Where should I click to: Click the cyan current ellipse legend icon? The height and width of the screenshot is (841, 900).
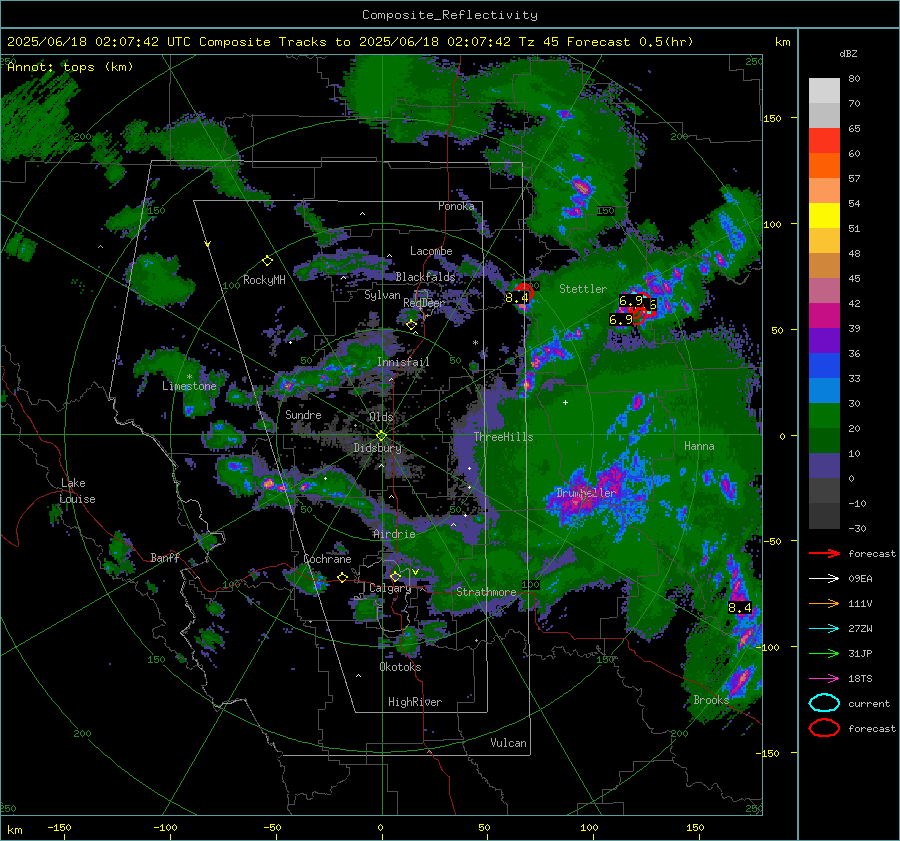point(824,703)
